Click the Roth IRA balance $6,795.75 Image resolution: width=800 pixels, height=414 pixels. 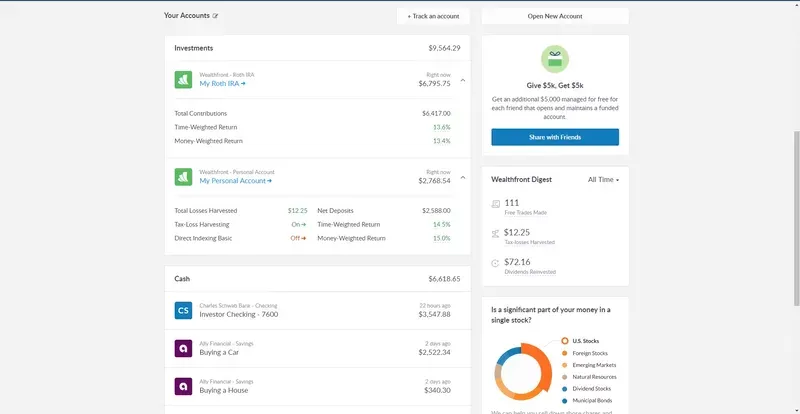tap(435, 84)
